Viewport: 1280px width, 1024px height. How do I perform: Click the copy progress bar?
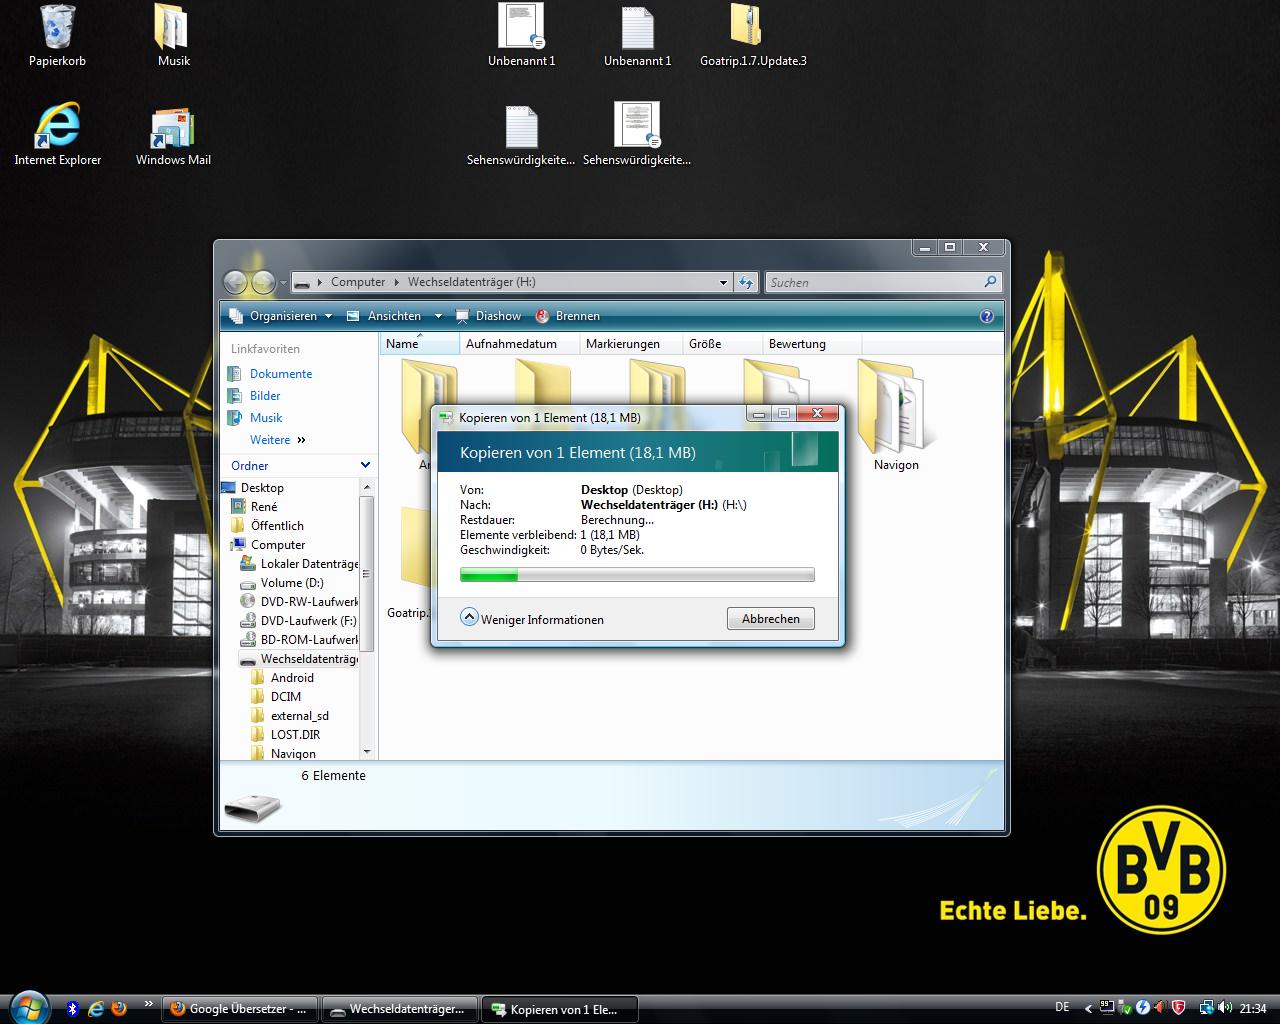coord(637,575)
